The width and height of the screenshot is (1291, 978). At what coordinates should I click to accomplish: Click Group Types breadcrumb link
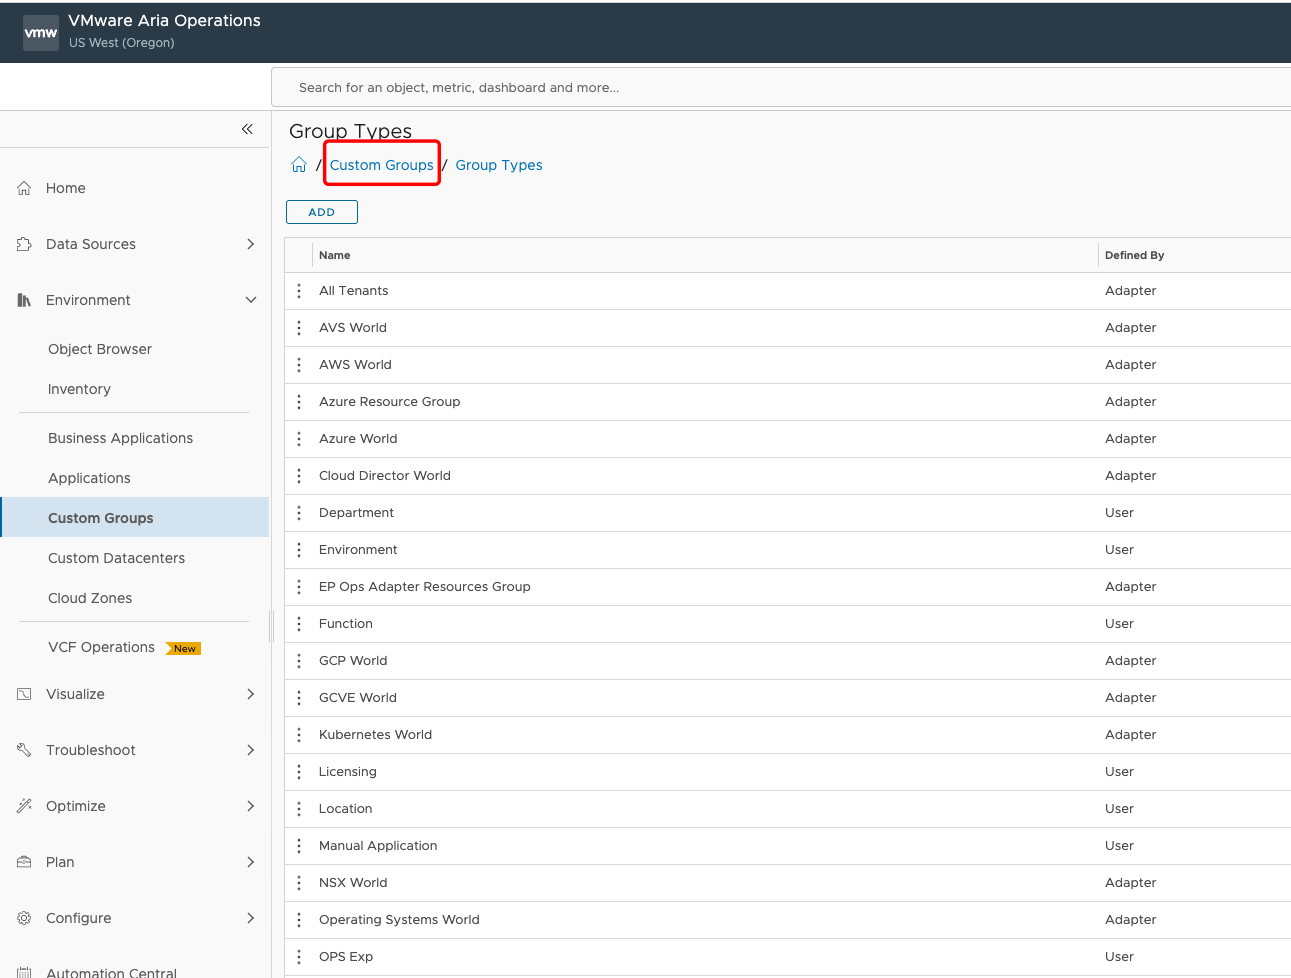tap(499, 165)
